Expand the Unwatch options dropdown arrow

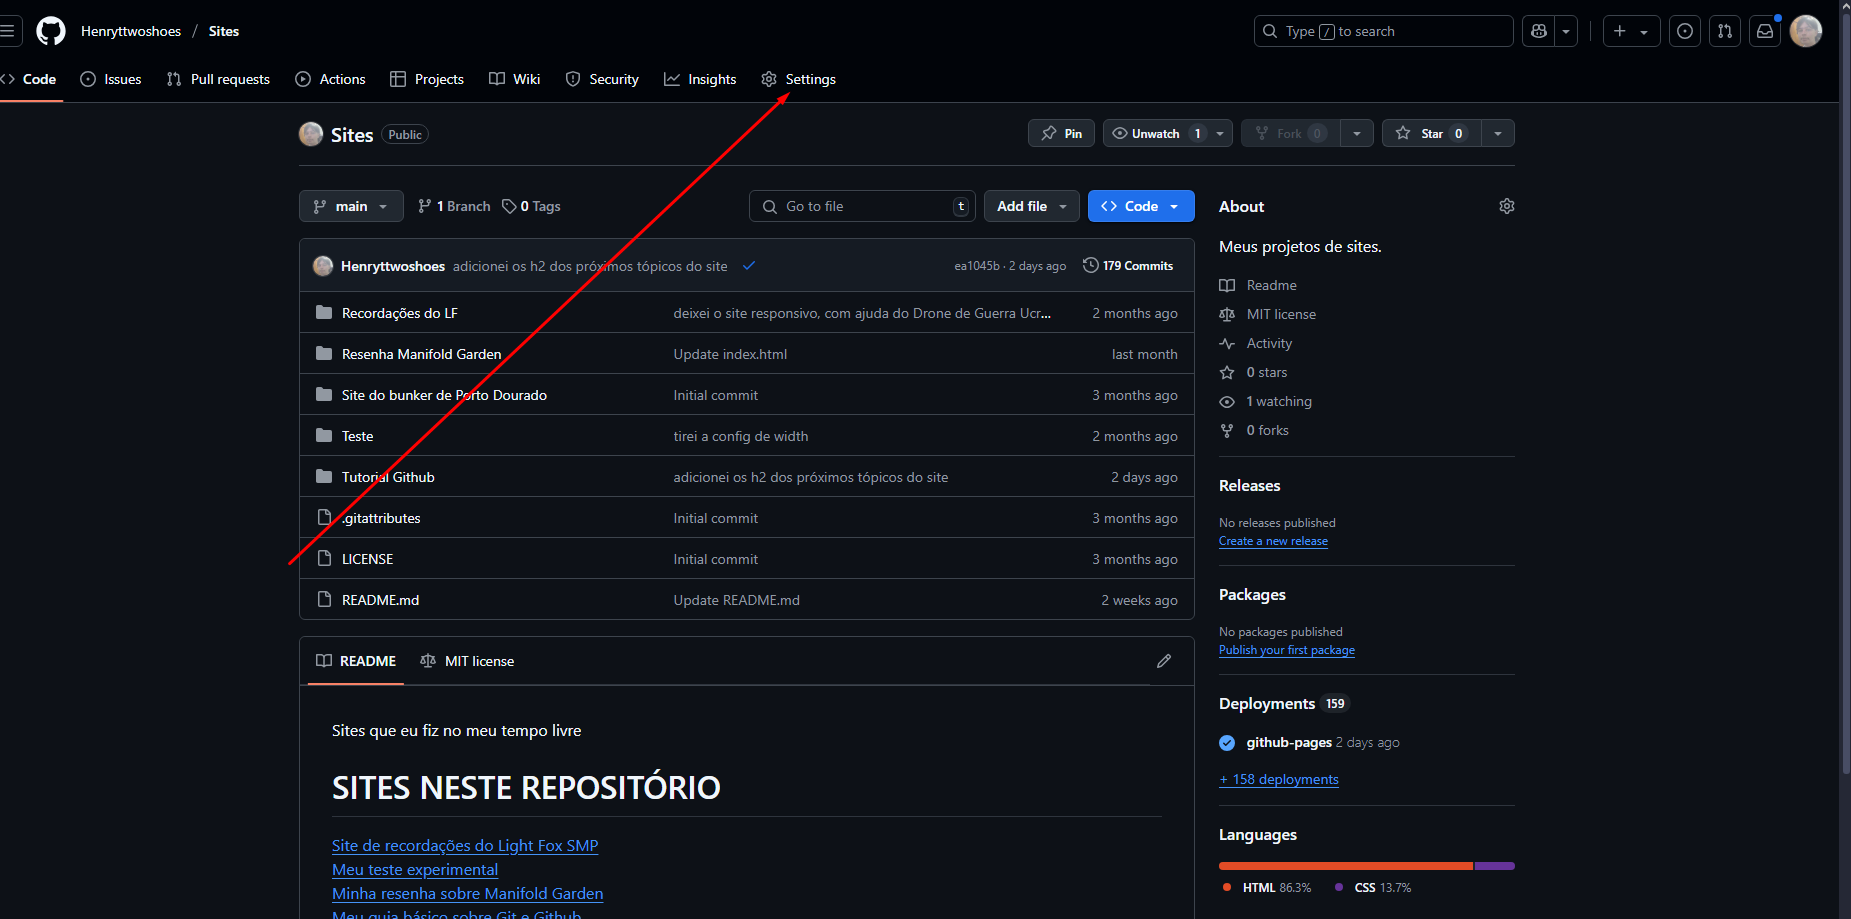pyautogui.click(x=1220, y=133)
